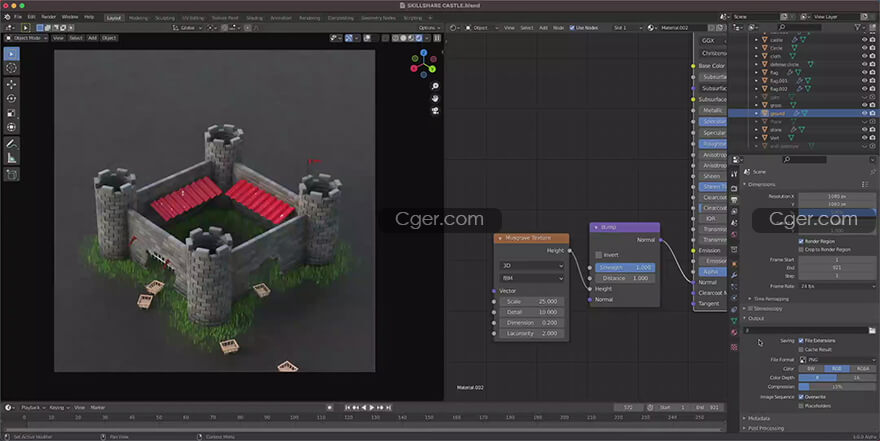880x441 pixels.
Task: Click the viewport zoom magnifier icon
Action: pos(435,86)
